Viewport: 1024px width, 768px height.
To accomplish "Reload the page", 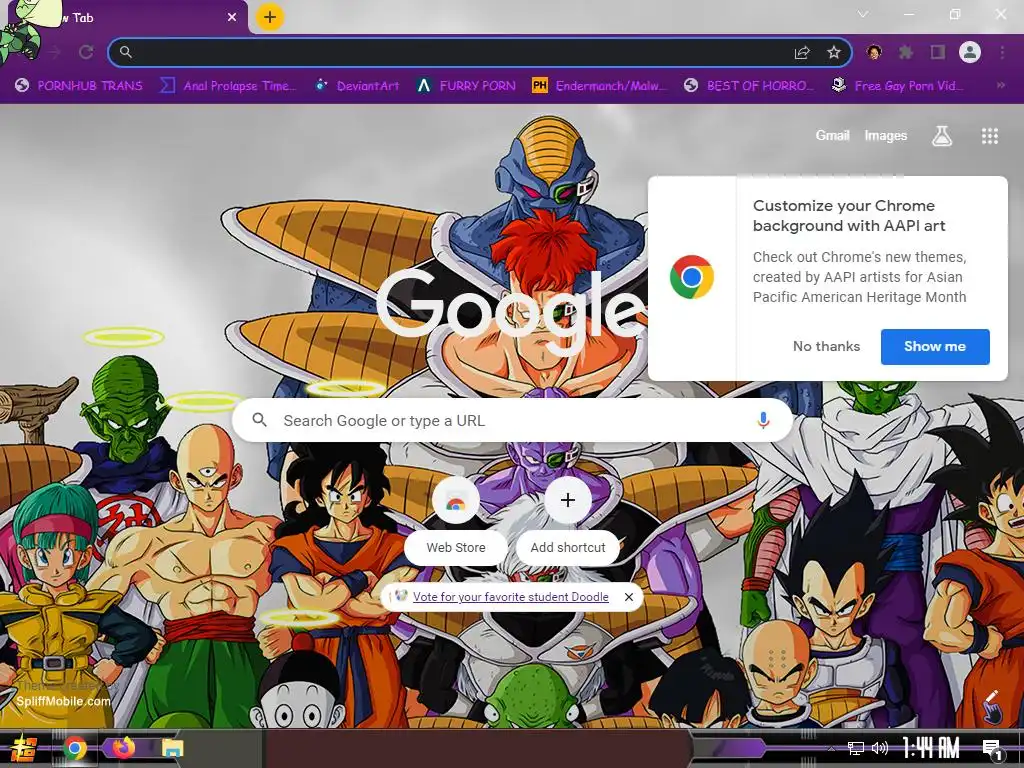I will 86,52.
